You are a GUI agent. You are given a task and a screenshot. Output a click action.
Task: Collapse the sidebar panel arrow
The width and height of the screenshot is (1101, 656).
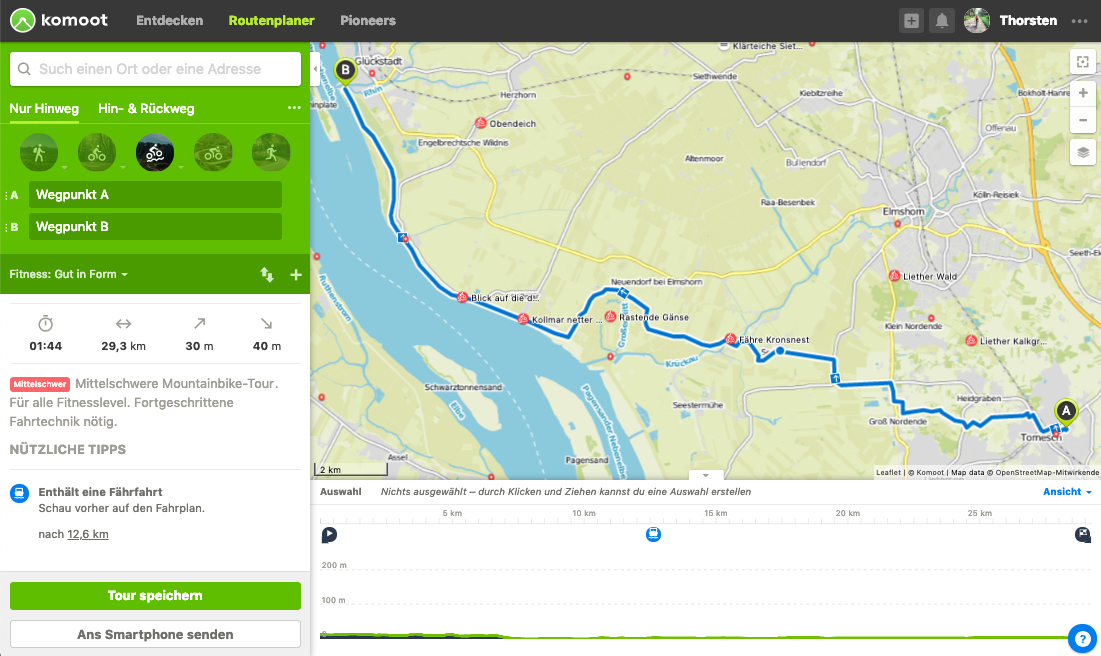tap(315, 69)
